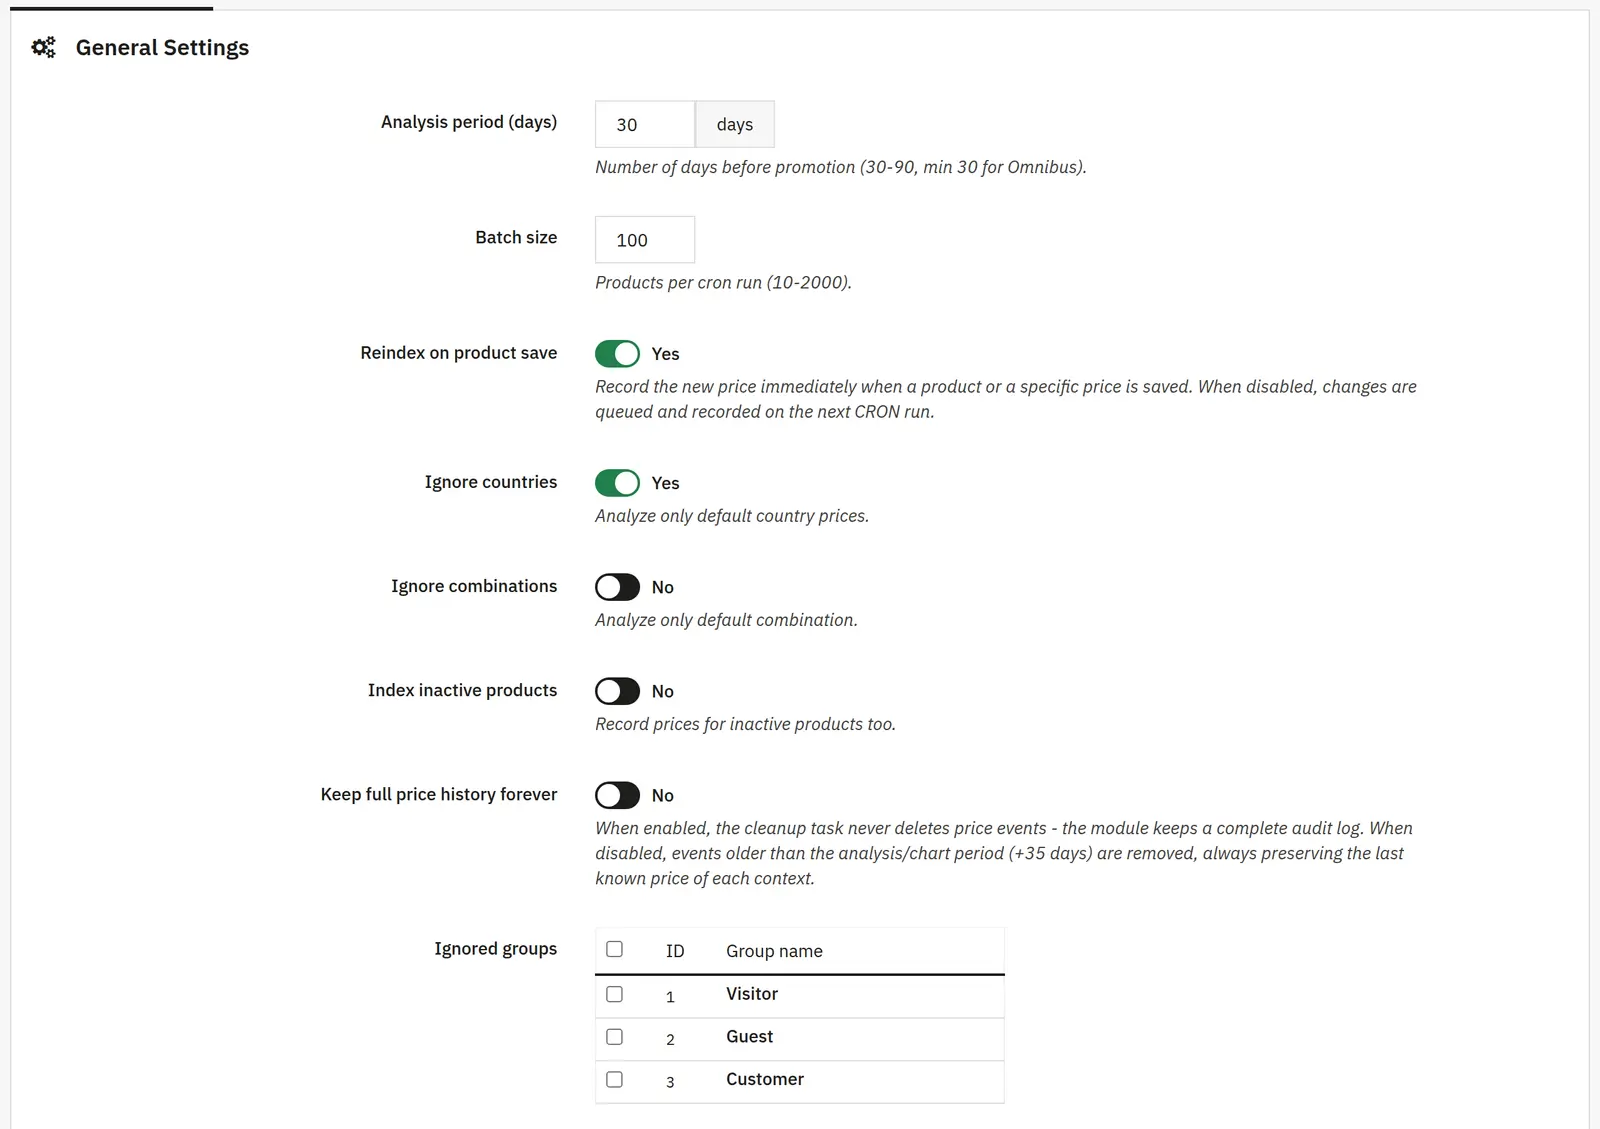Click the General Settings heading
The width and height of the screenshot is (1600, 1129).
click(x=162, y=47)
